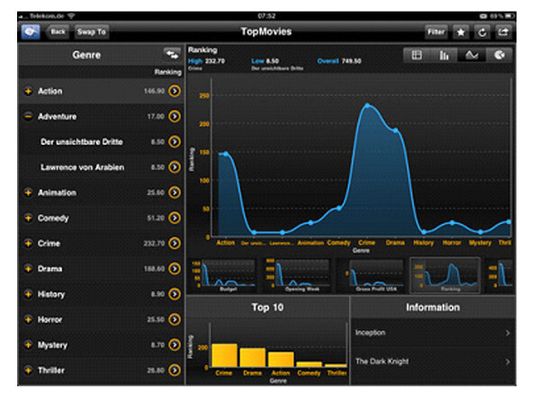540x395 pixels.
Task: Tap the Genre panel title
Action: pos(86,55)
